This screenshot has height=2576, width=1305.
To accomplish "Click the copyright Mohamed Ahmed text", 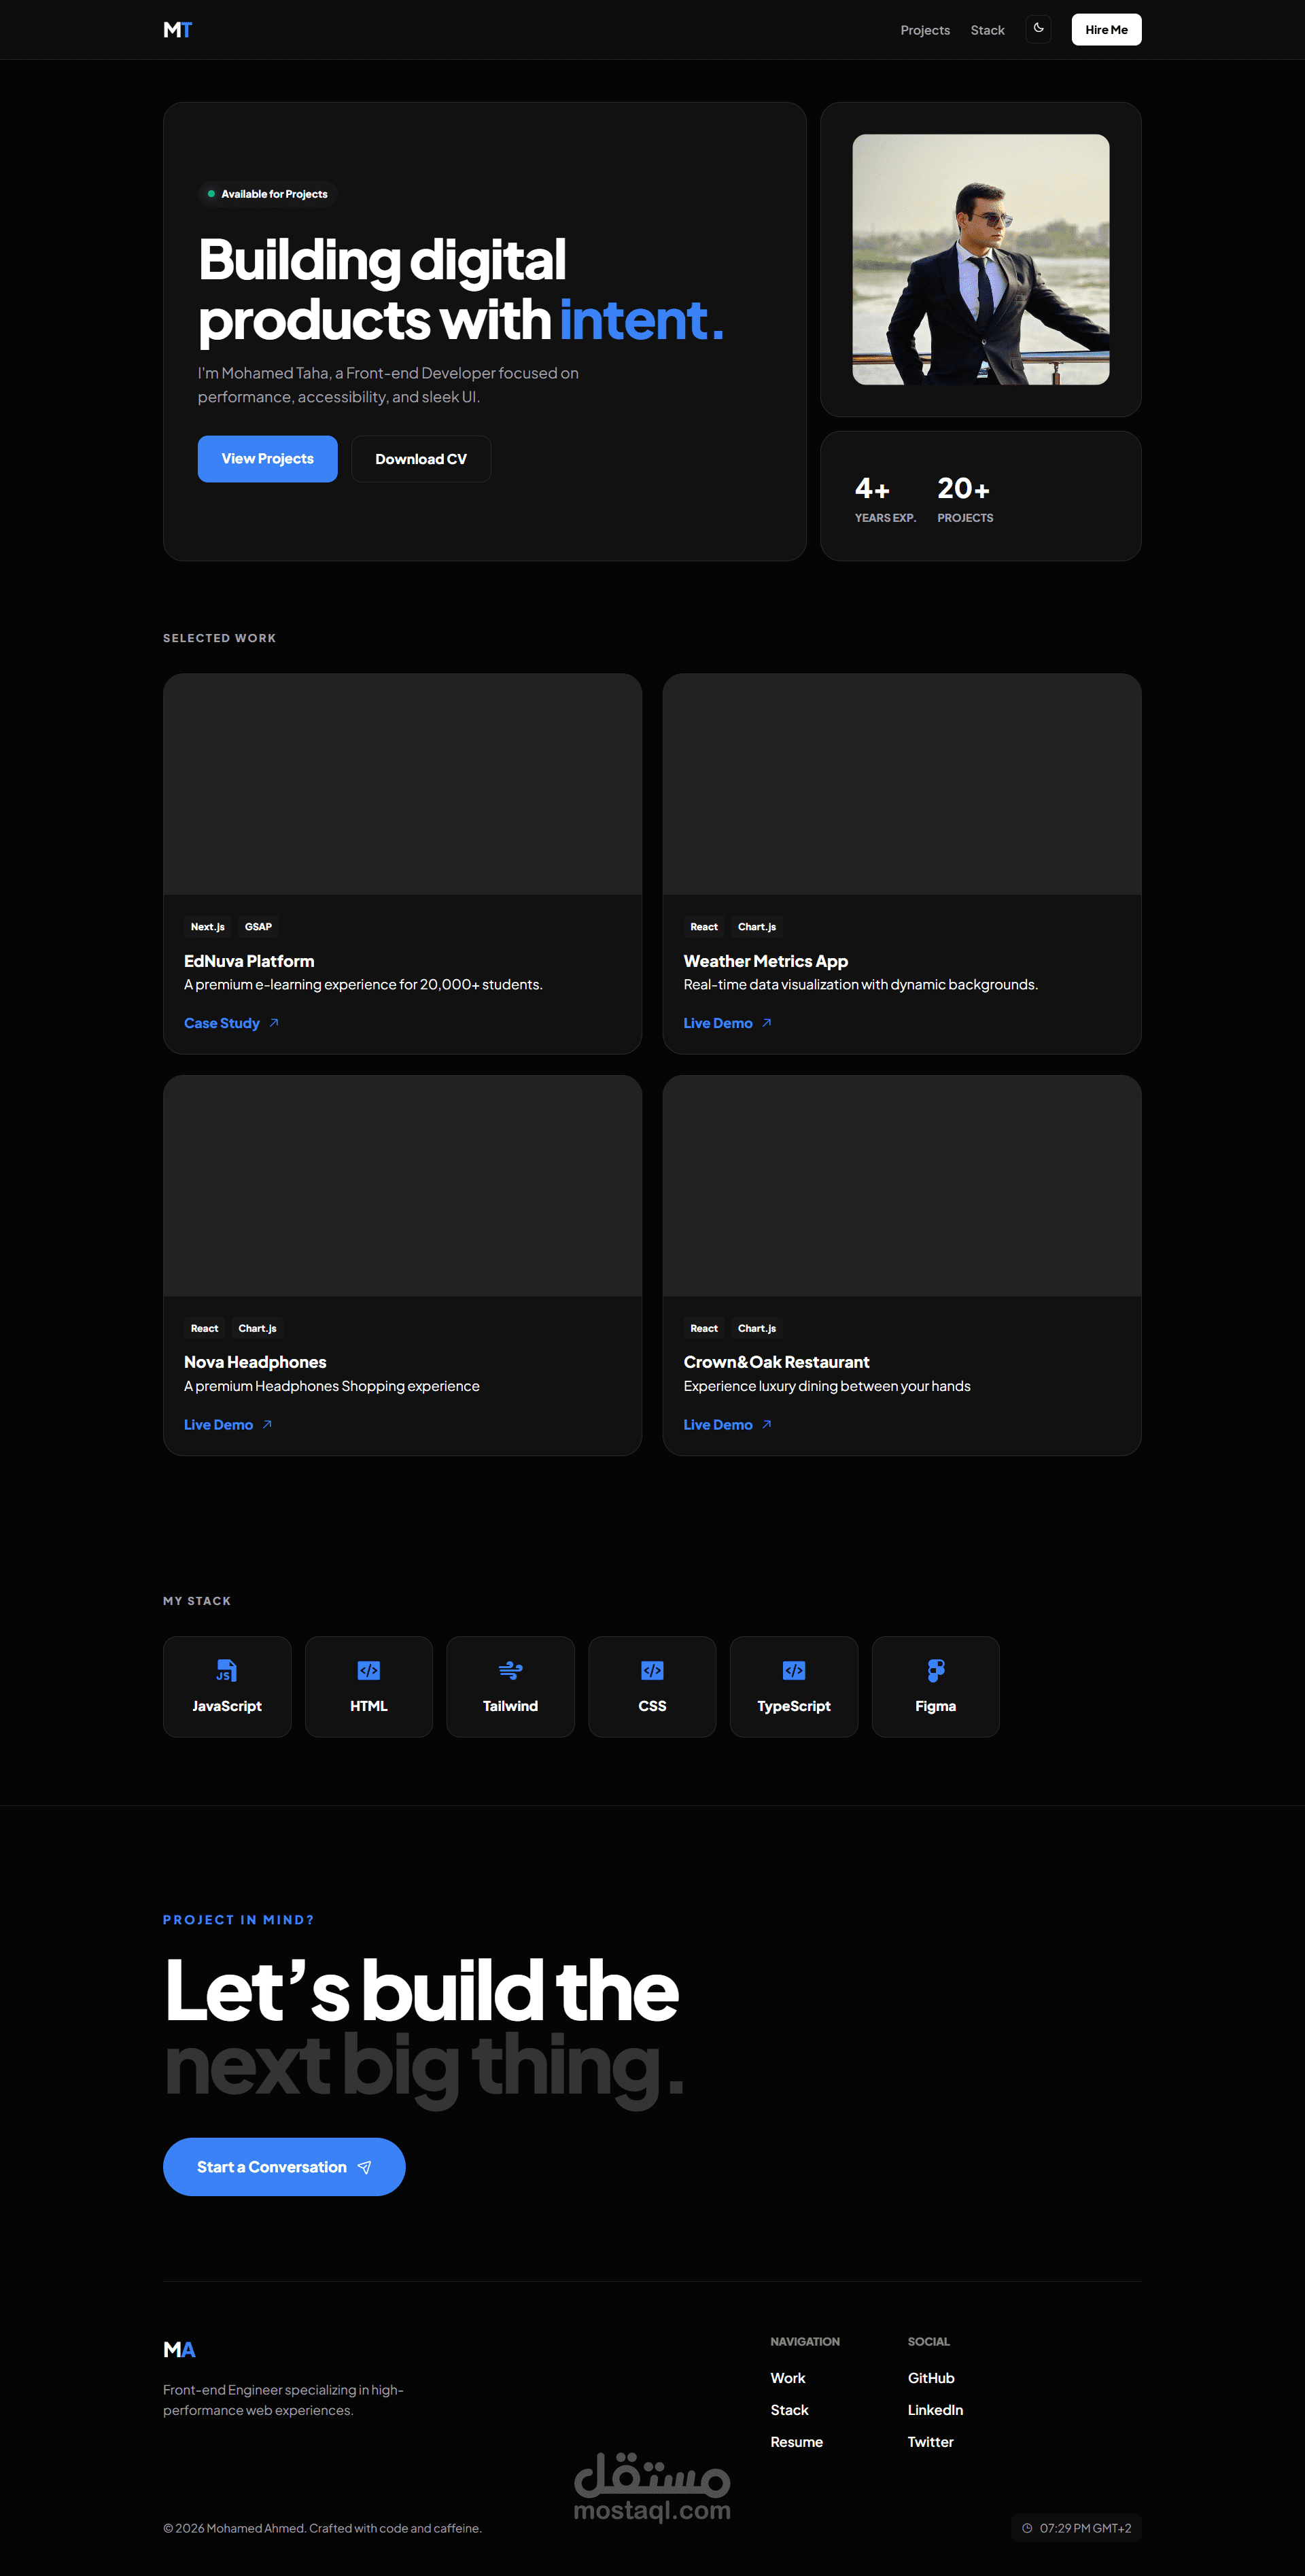I will 322,2528.
